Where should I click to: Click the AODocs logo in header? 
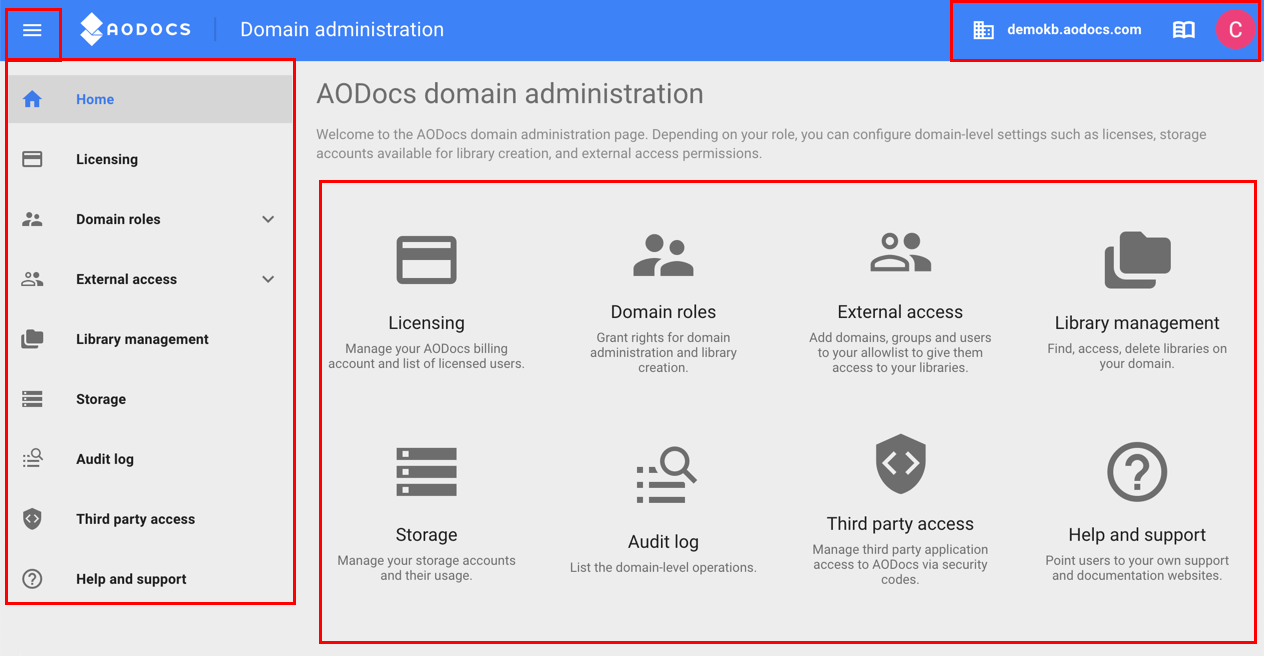click(x=135, y=30)
